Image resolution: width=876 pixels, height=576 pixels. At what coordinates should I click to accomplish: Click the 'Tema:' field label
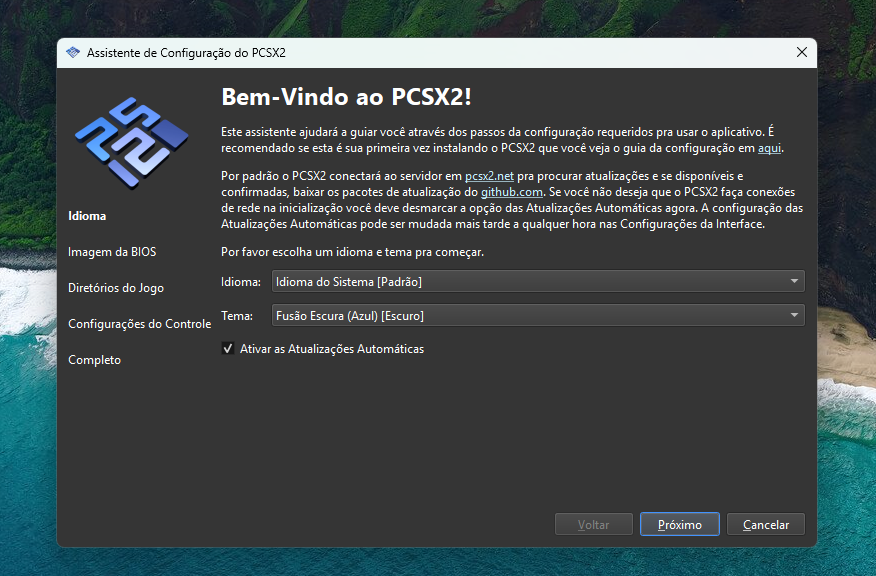237,316
